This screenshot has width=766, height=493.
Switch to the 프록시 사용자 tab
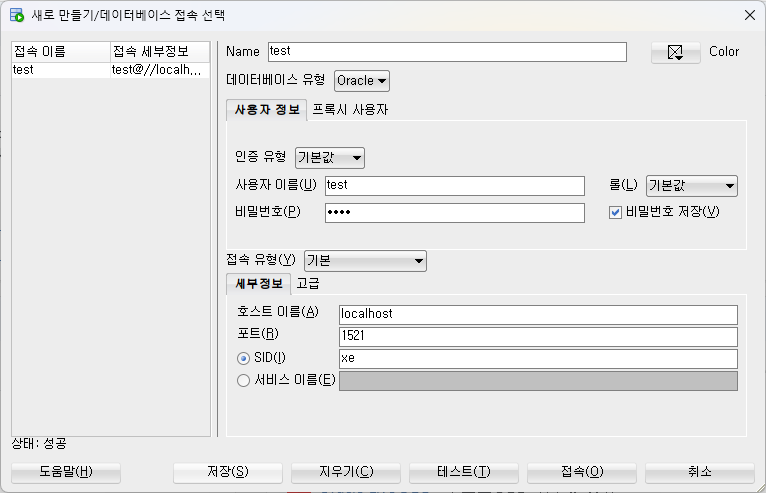[350, 110]
